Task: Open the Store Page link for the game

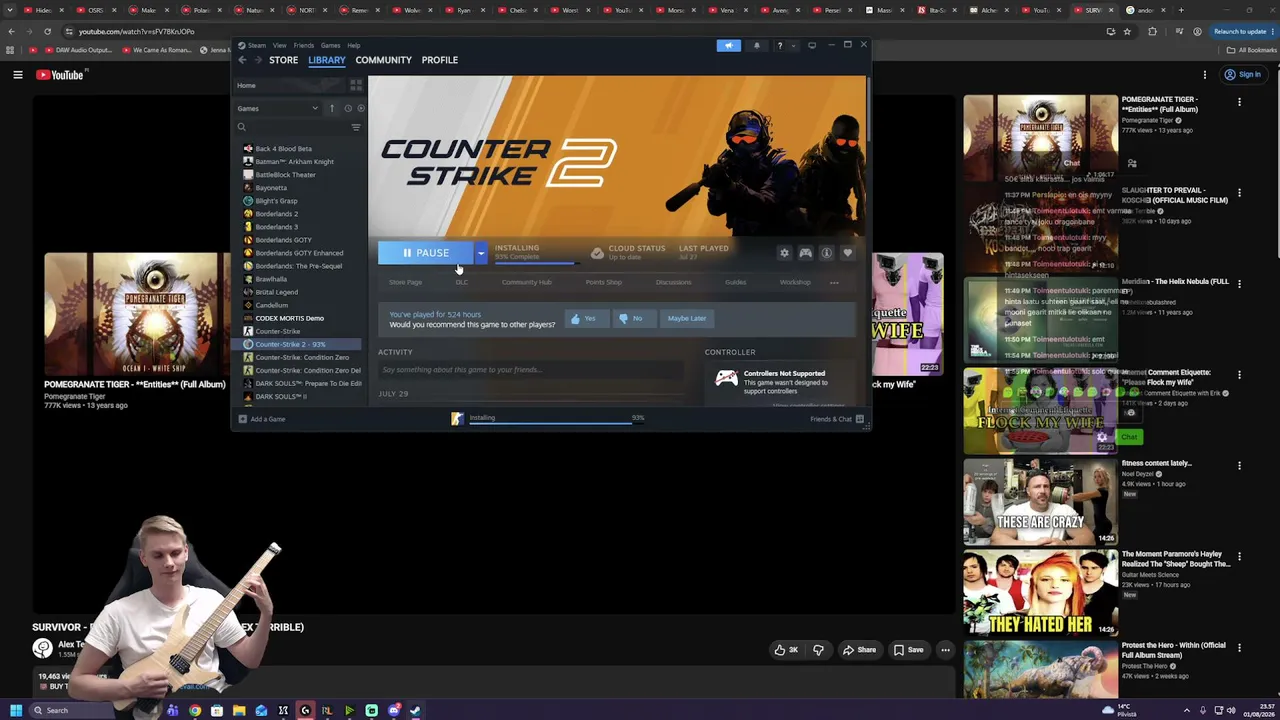Action: (405, 282)
